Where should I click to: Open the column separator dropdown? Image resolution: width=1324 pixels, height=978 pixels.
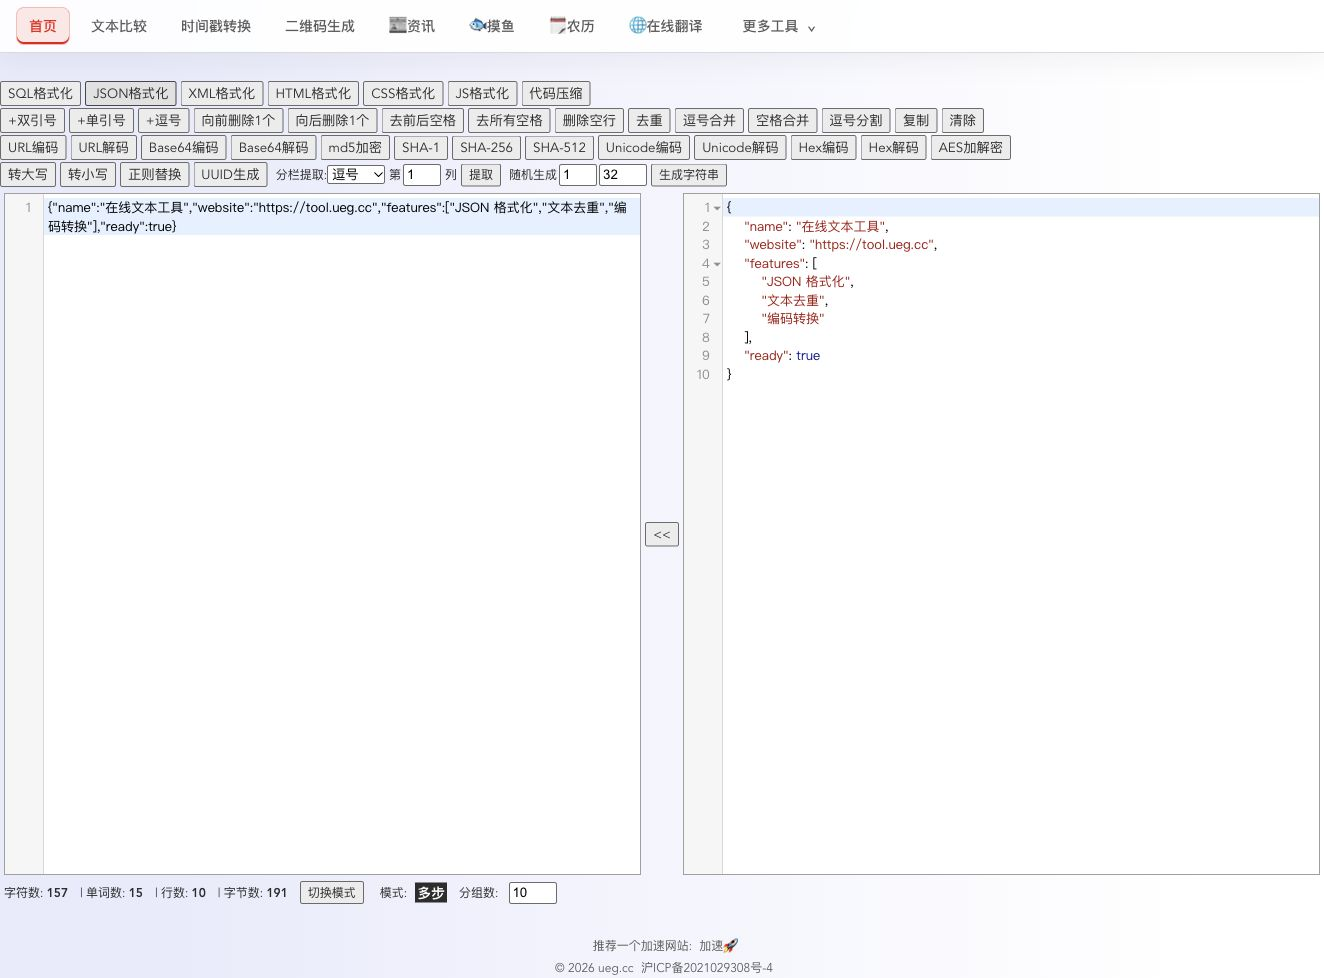click(x=356, y=174)
